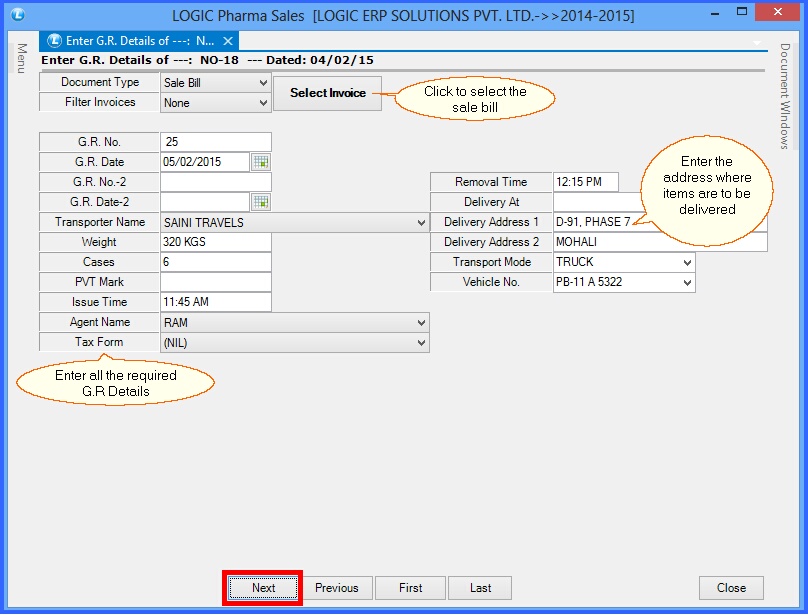Open the Document Type dropdown
The image size is (808, 615).
[263, 82]
